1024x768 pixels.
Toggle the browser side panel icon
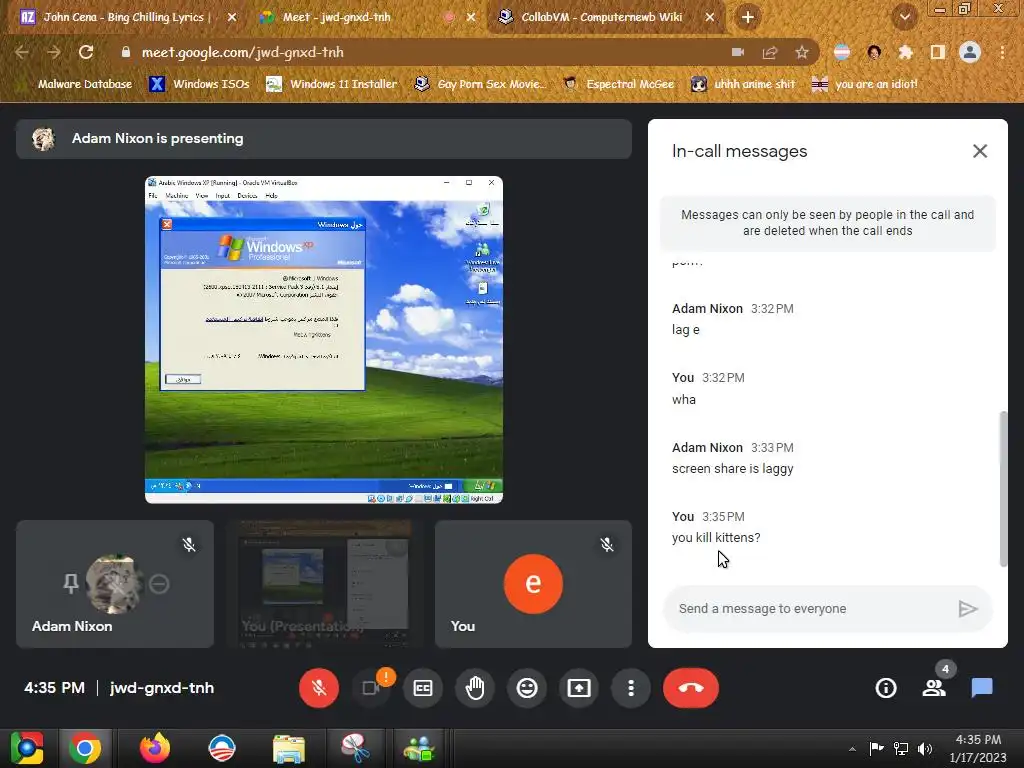(937, 52)
